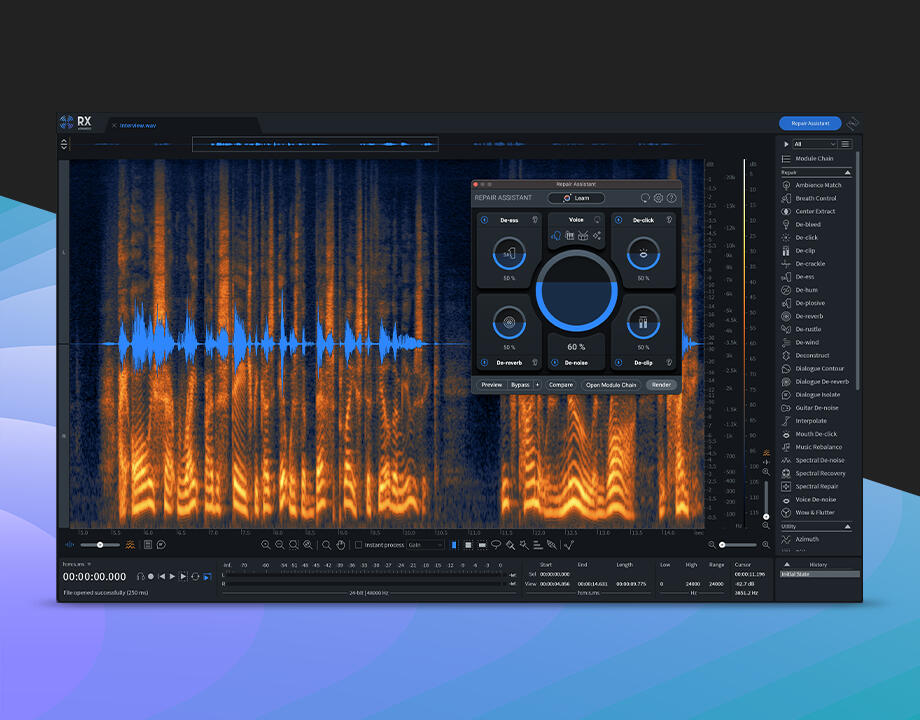The image size is (920, 720).
Task: Click the Voice De-noise module icon
Action: point(787,499)
